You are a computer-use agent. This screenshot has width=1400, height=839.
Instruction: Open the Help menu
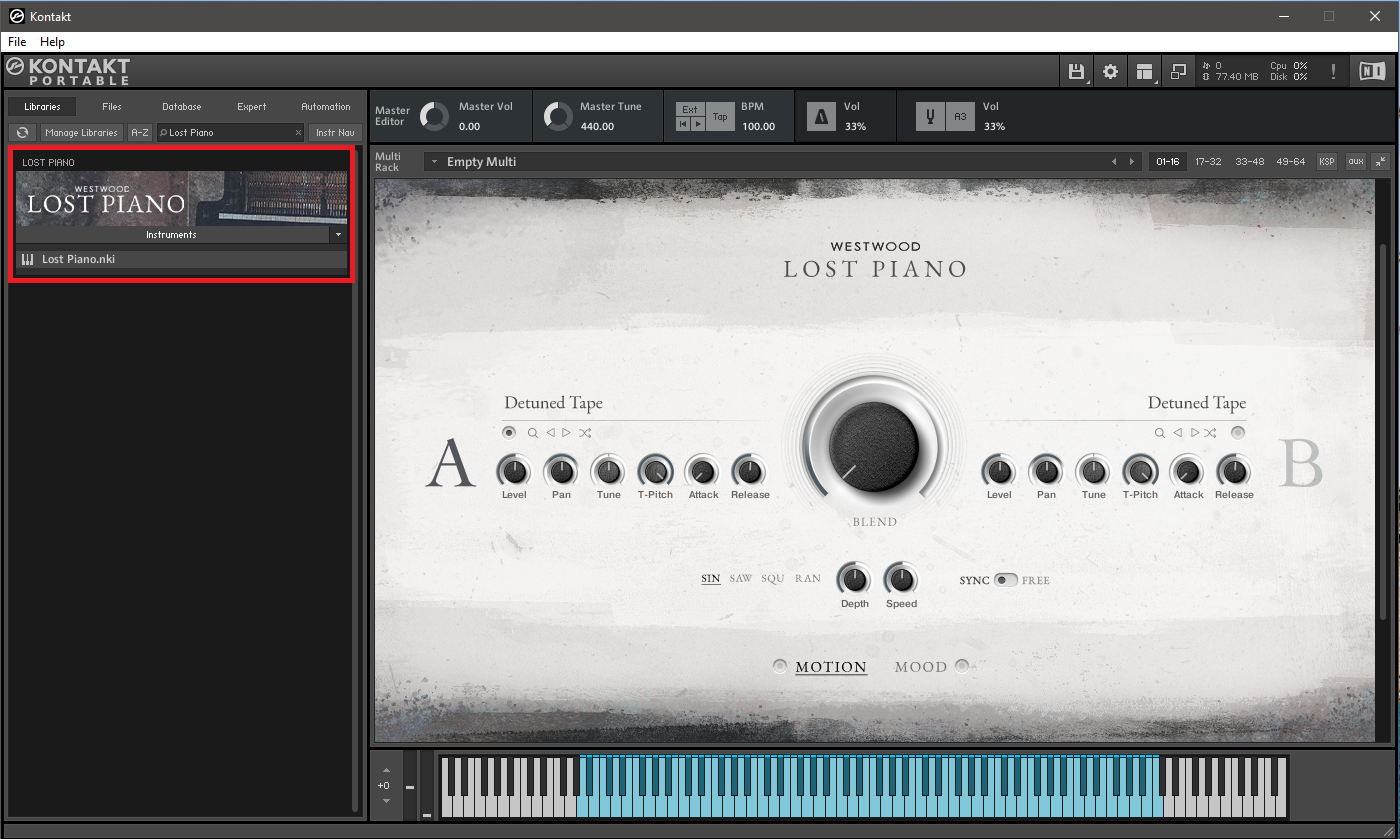[52, 42]
